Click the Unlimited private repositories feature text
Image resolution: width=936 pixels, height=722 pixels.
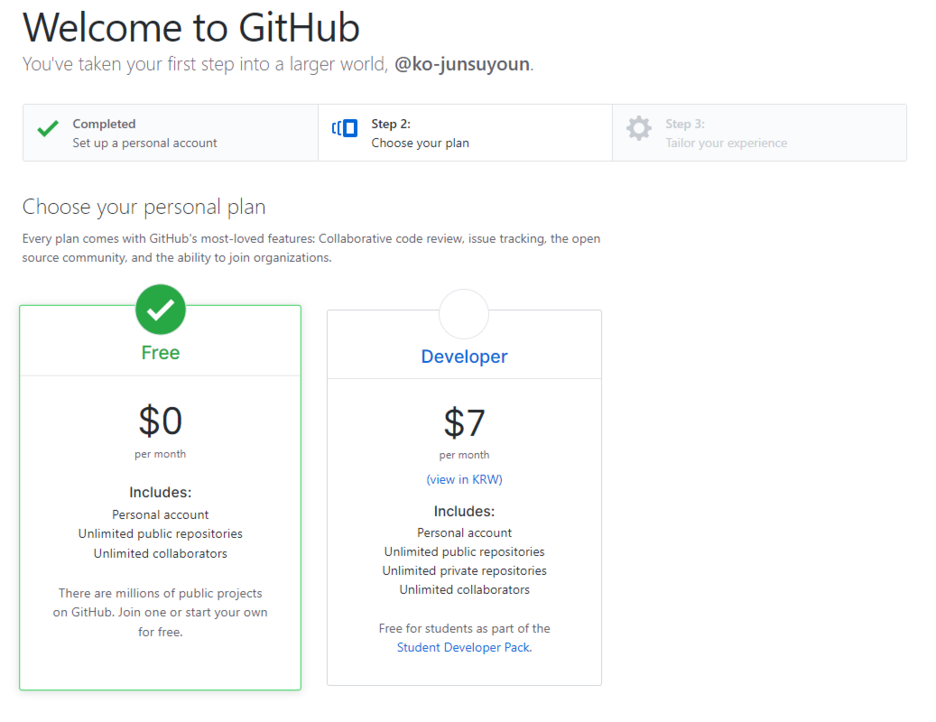pos(463,570)
